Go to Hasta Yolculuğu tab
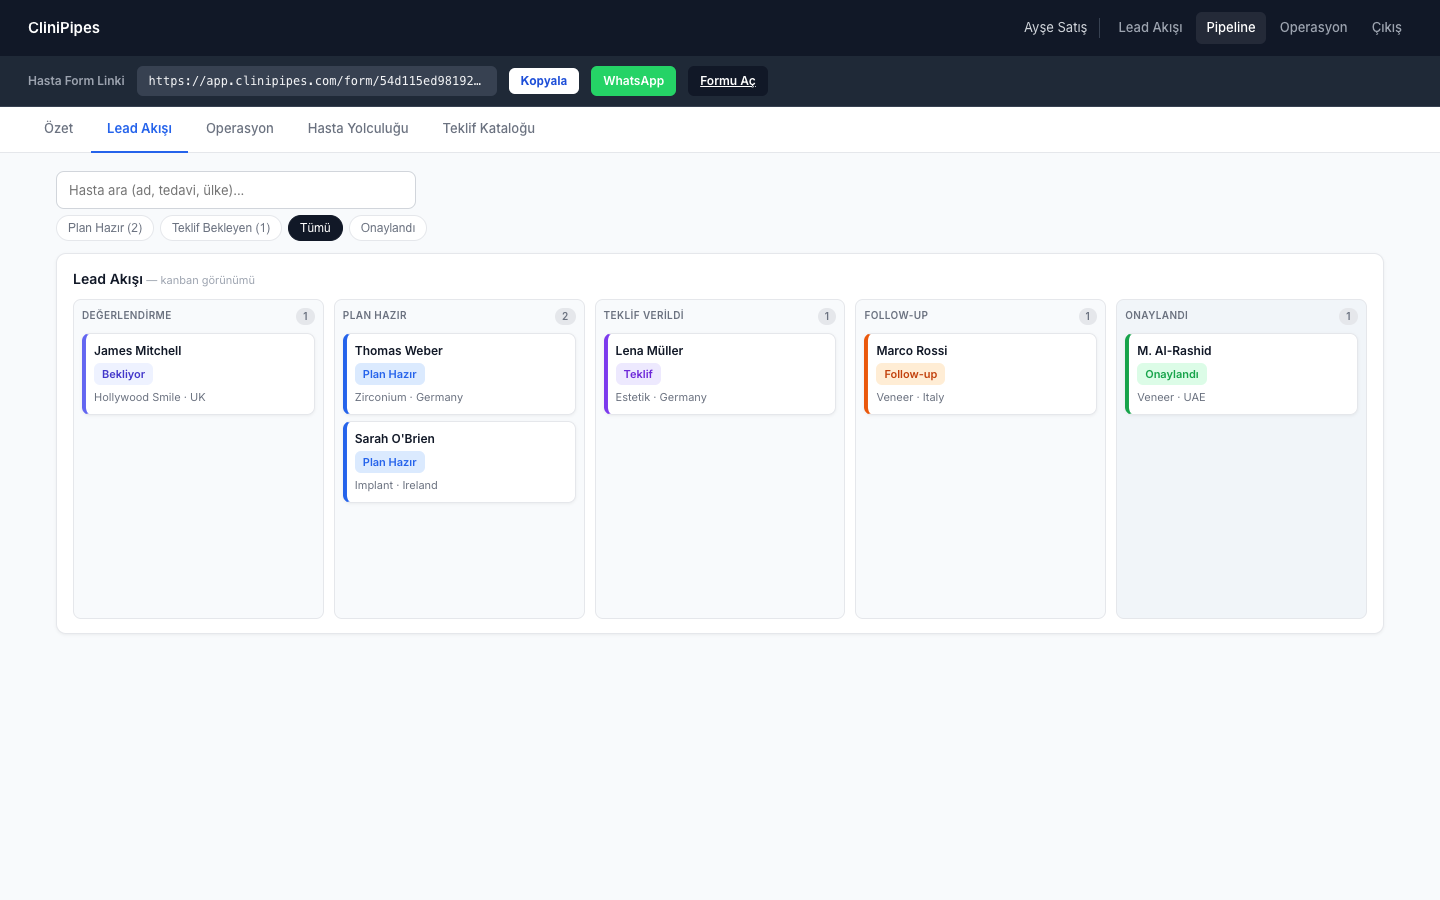This screenshot has width=1440, height=900. coord(358,129)
